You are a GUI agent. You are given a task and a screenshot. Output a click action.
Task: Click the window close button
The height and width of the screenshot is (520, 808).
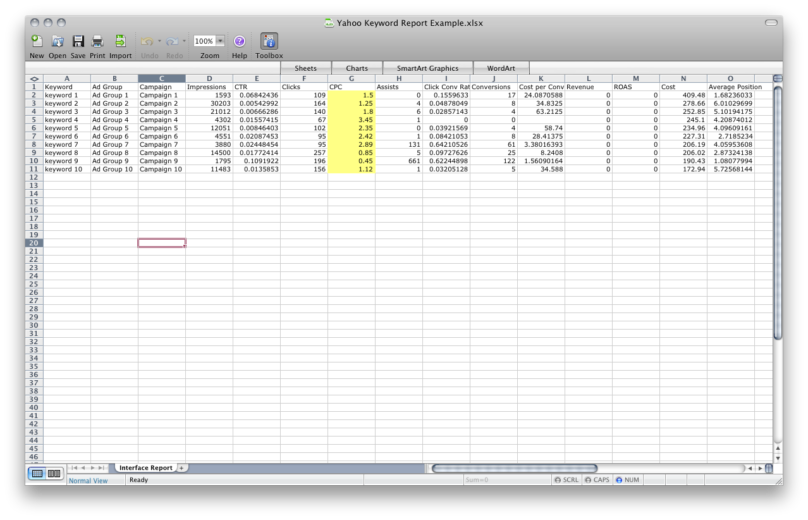pyautogui.click(x=35, y=22)
